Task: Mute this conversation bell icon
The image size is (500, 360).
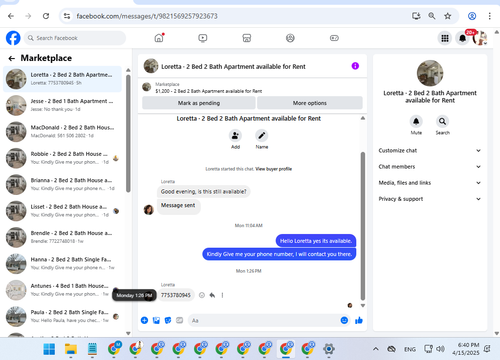Action: tap(416, 121)
